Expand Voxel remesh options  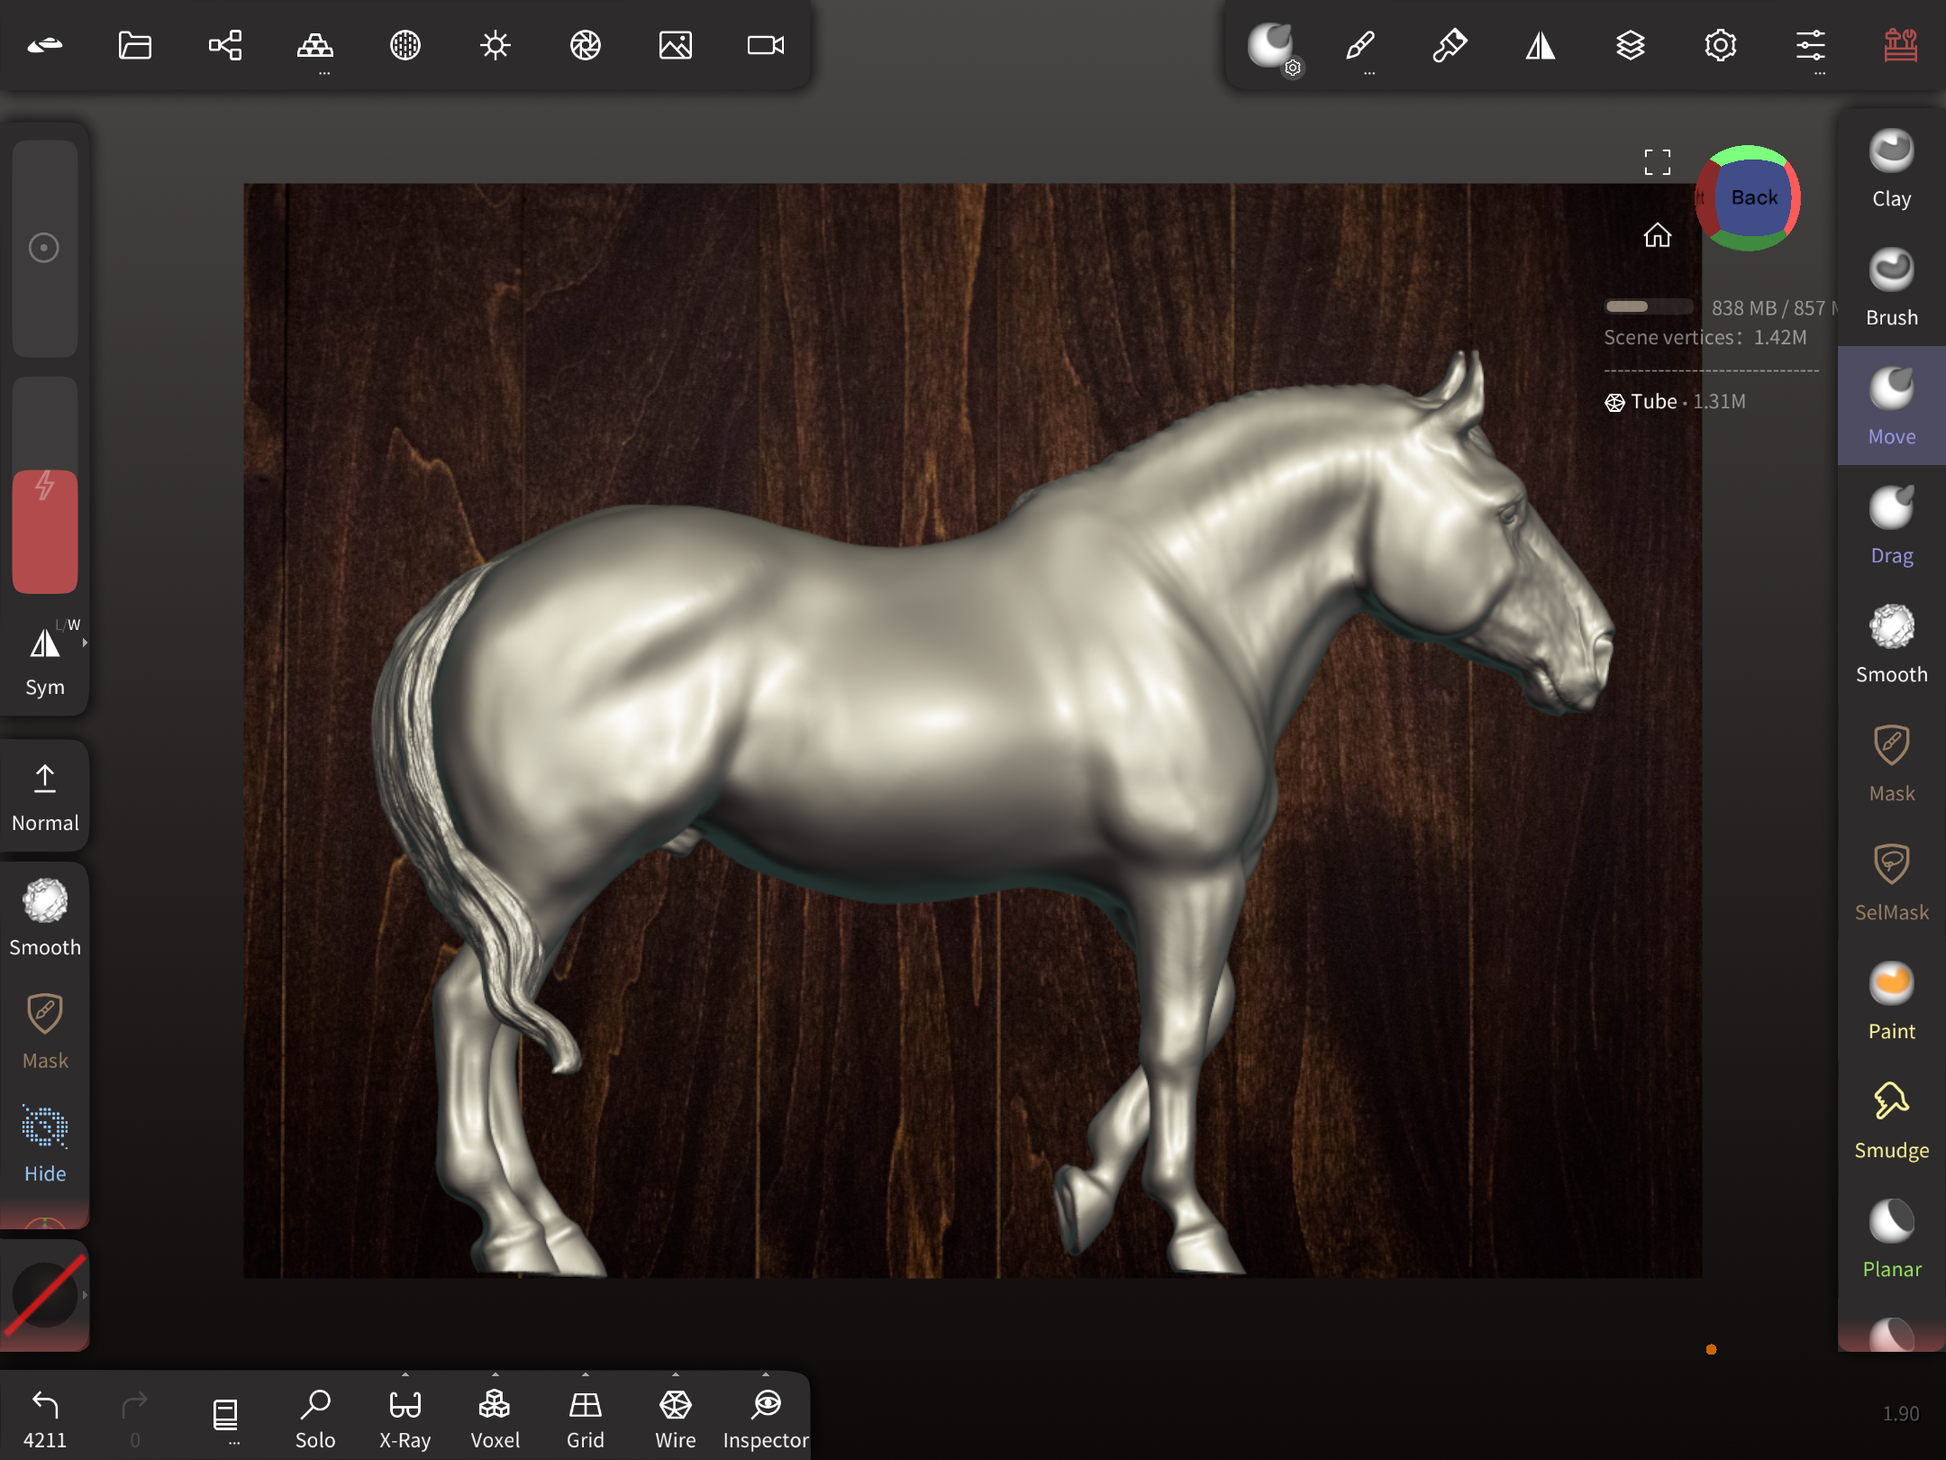[495, 1376]
